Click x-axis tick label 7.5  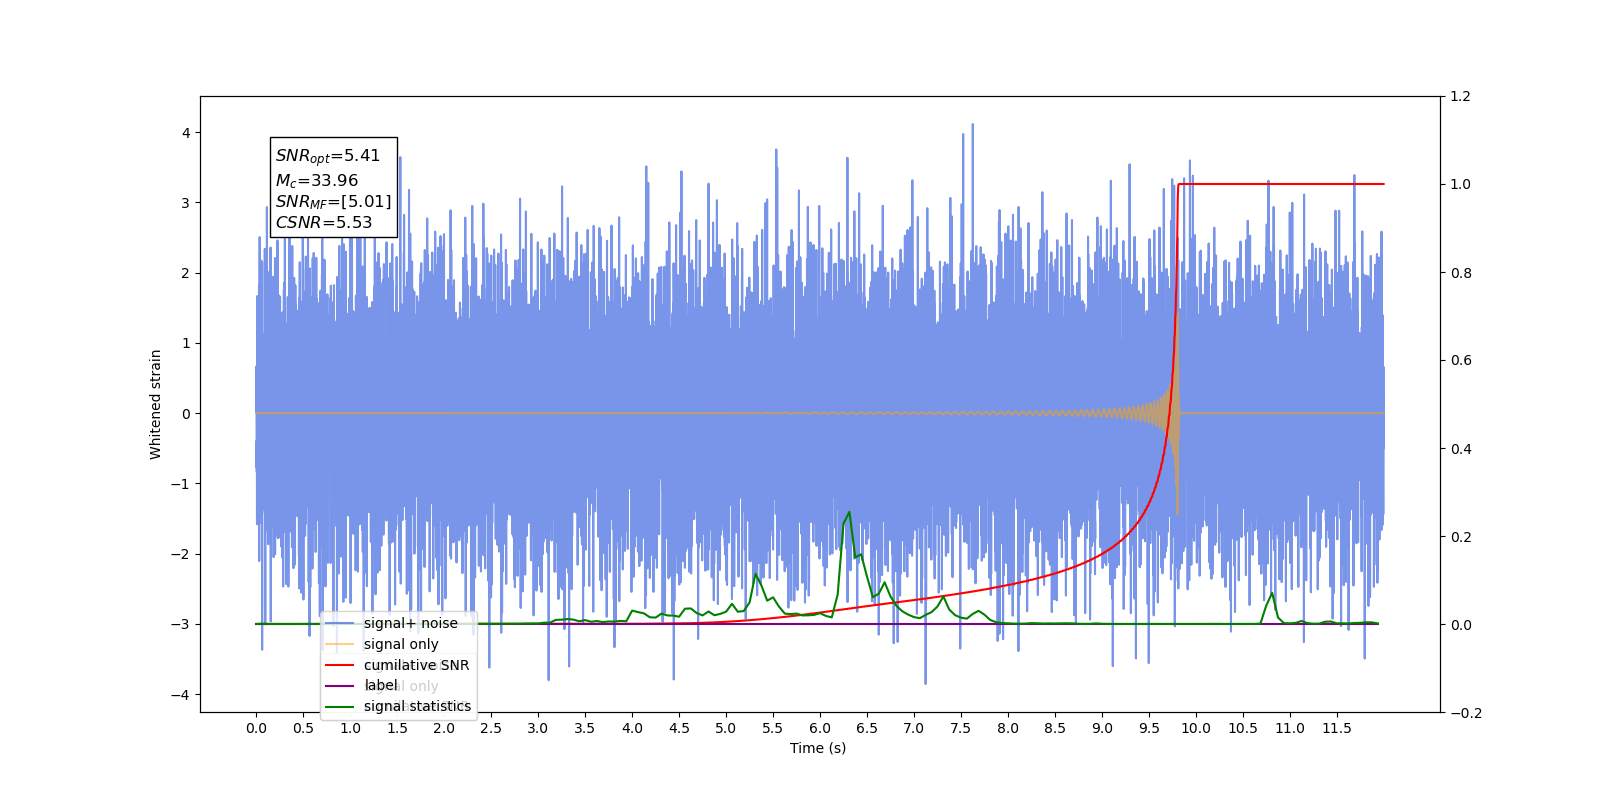(961, 728)
